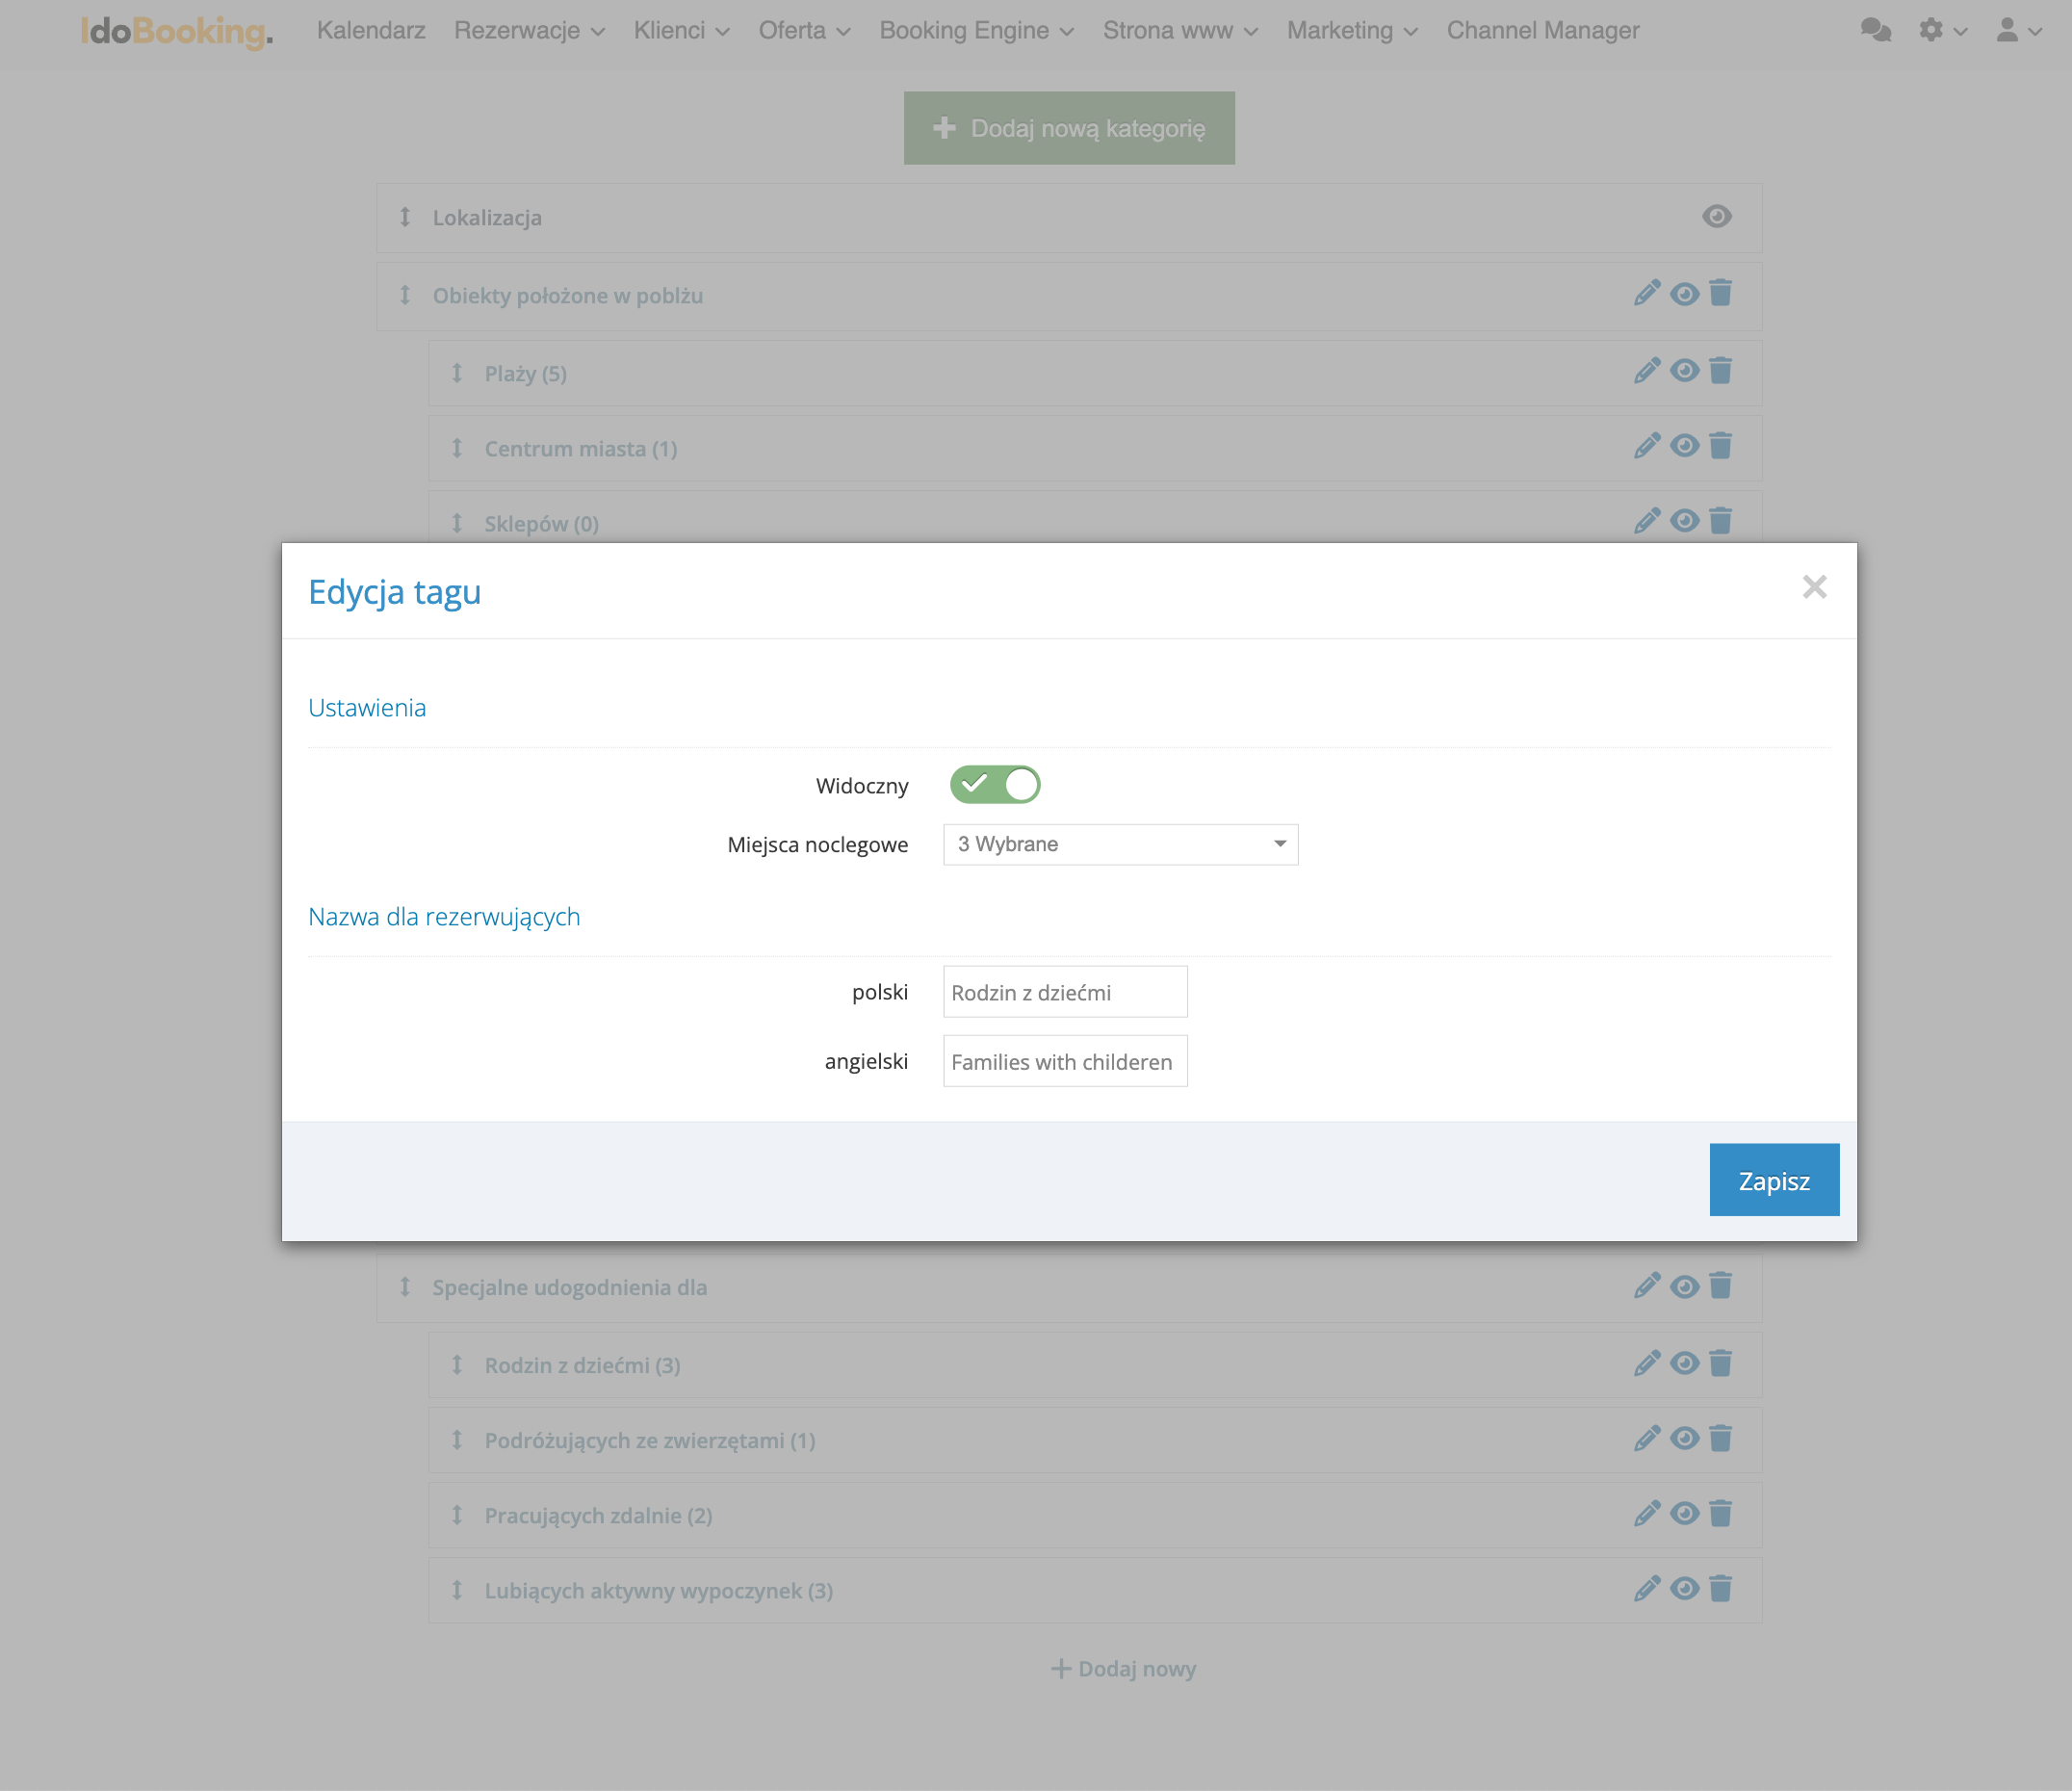Viewport: 2072px width, 1791px height.
Task: Hide Rodzin z dziećmi using eye icon
Action: point(1684,1363)
